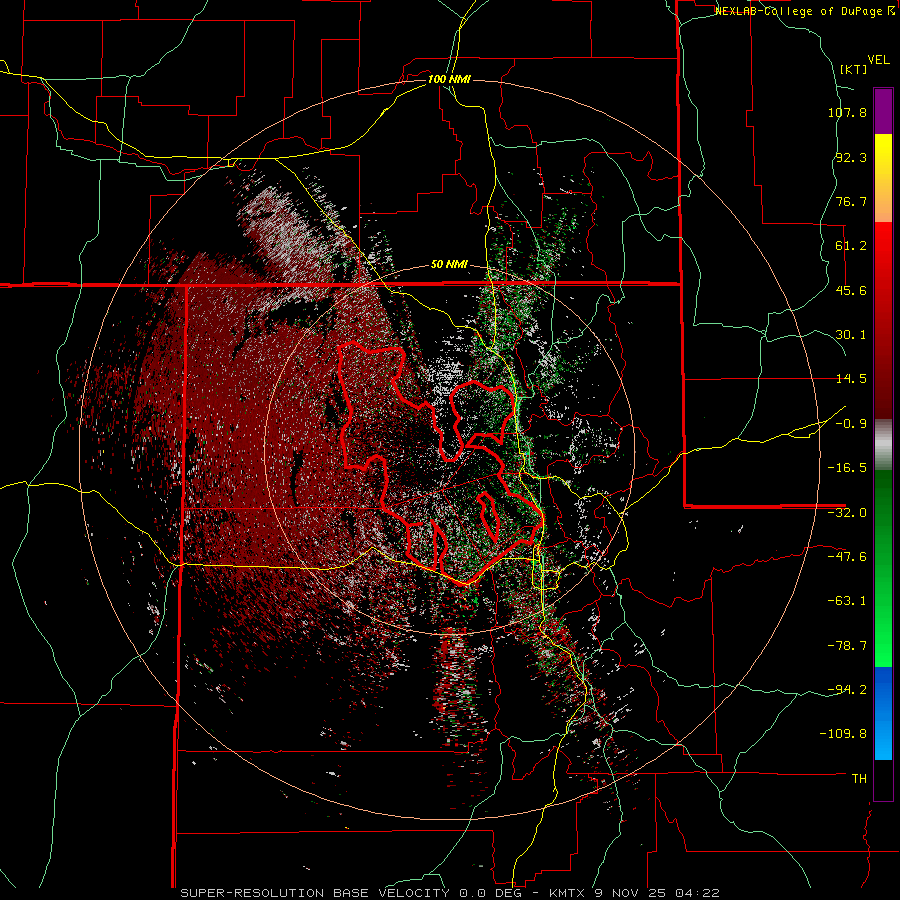
Task: Click the -32.0 velocity scale value
Action: pyautogui.click(x=847, y=513)
